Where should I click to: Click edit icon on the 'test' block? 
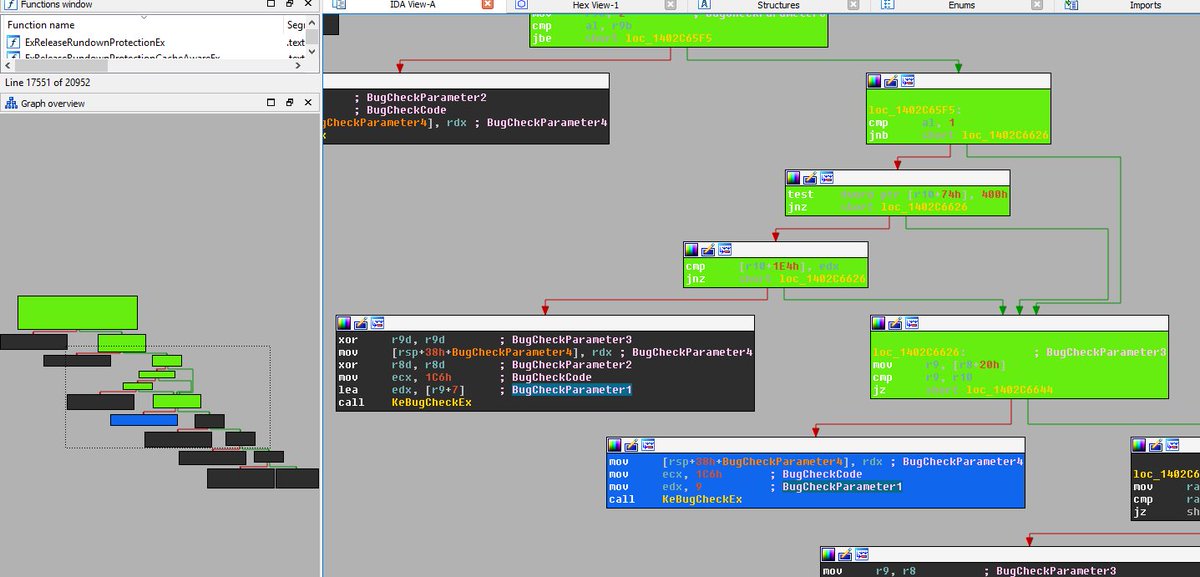(811, 178)
